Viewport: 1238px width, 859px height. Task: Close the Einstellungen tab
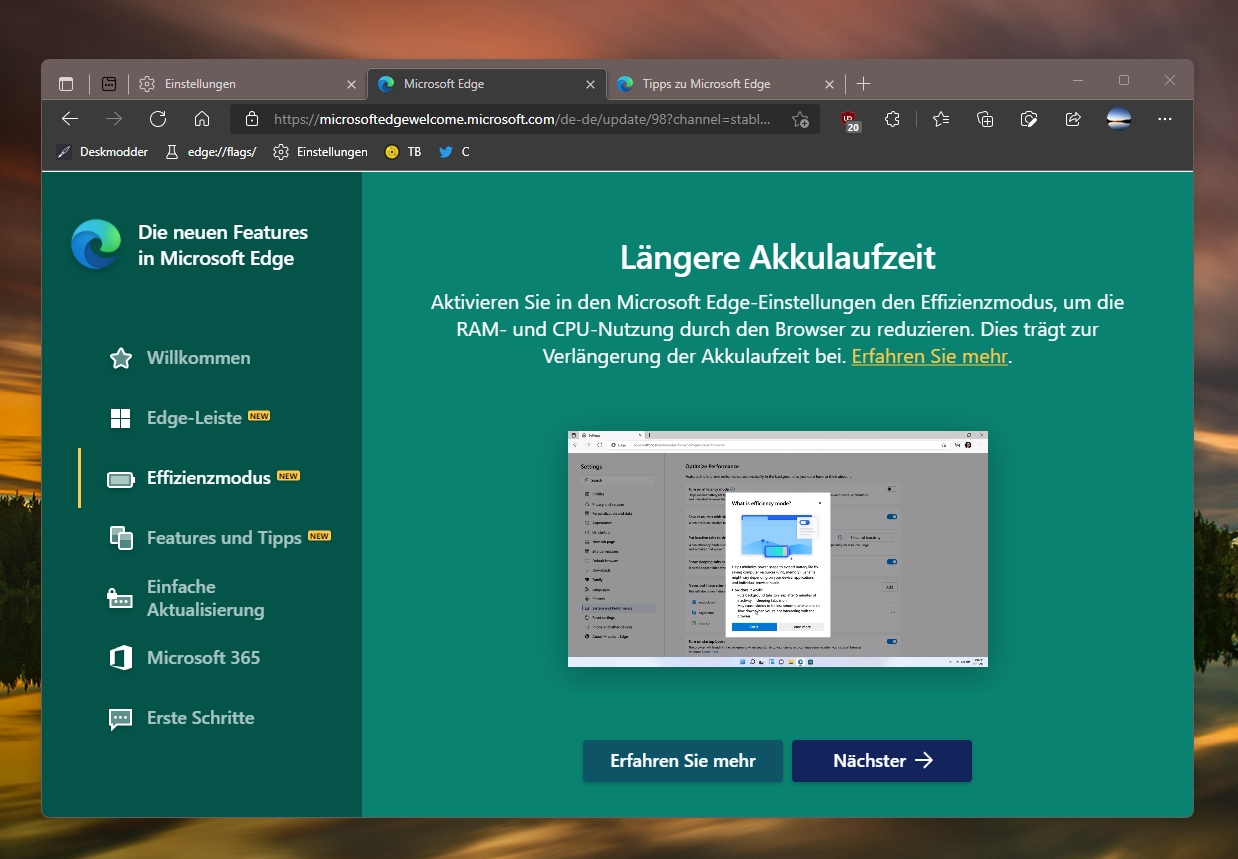click(351, 84)
